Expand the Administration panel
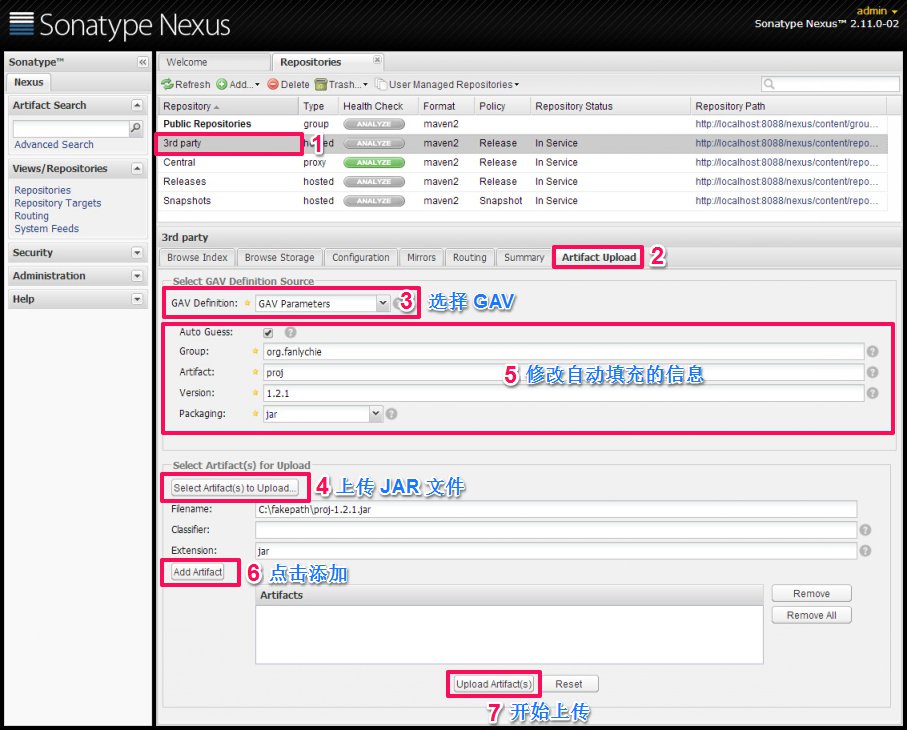The width and height of the screenshot is (907, 730). [137, 276]
